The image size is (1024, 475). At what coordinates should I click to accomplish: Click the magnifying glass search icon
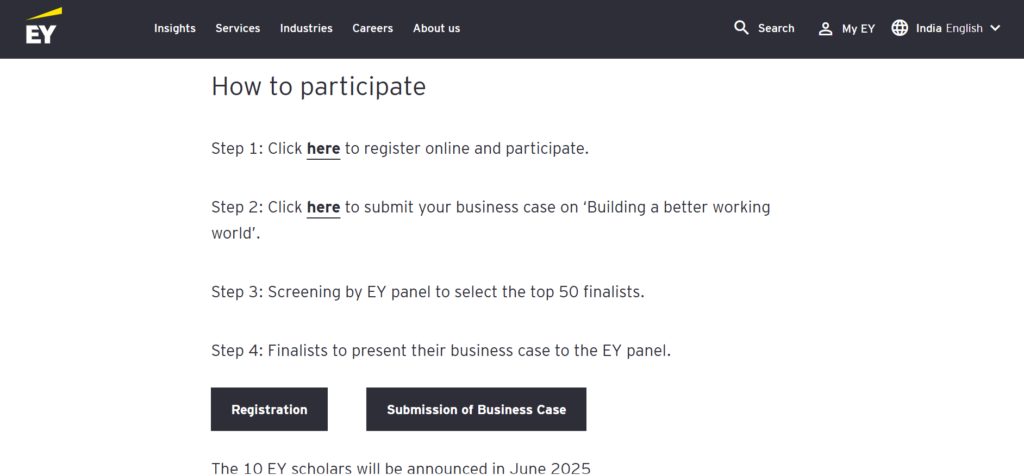coord(741,27)
